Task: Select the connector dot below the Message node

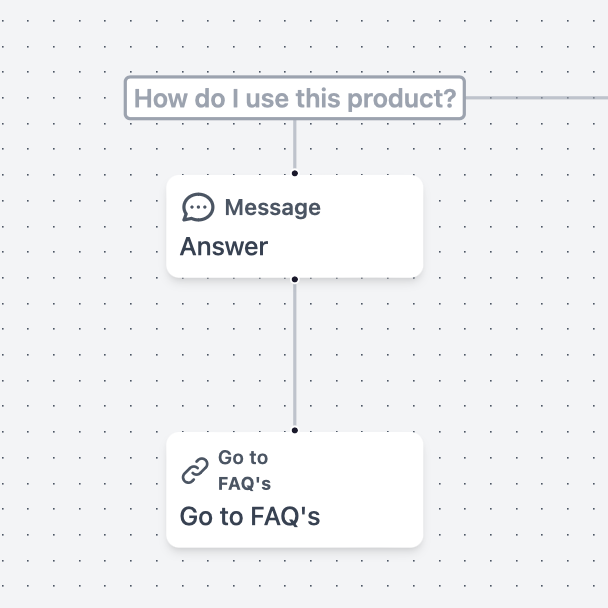Action: point(295,279)
